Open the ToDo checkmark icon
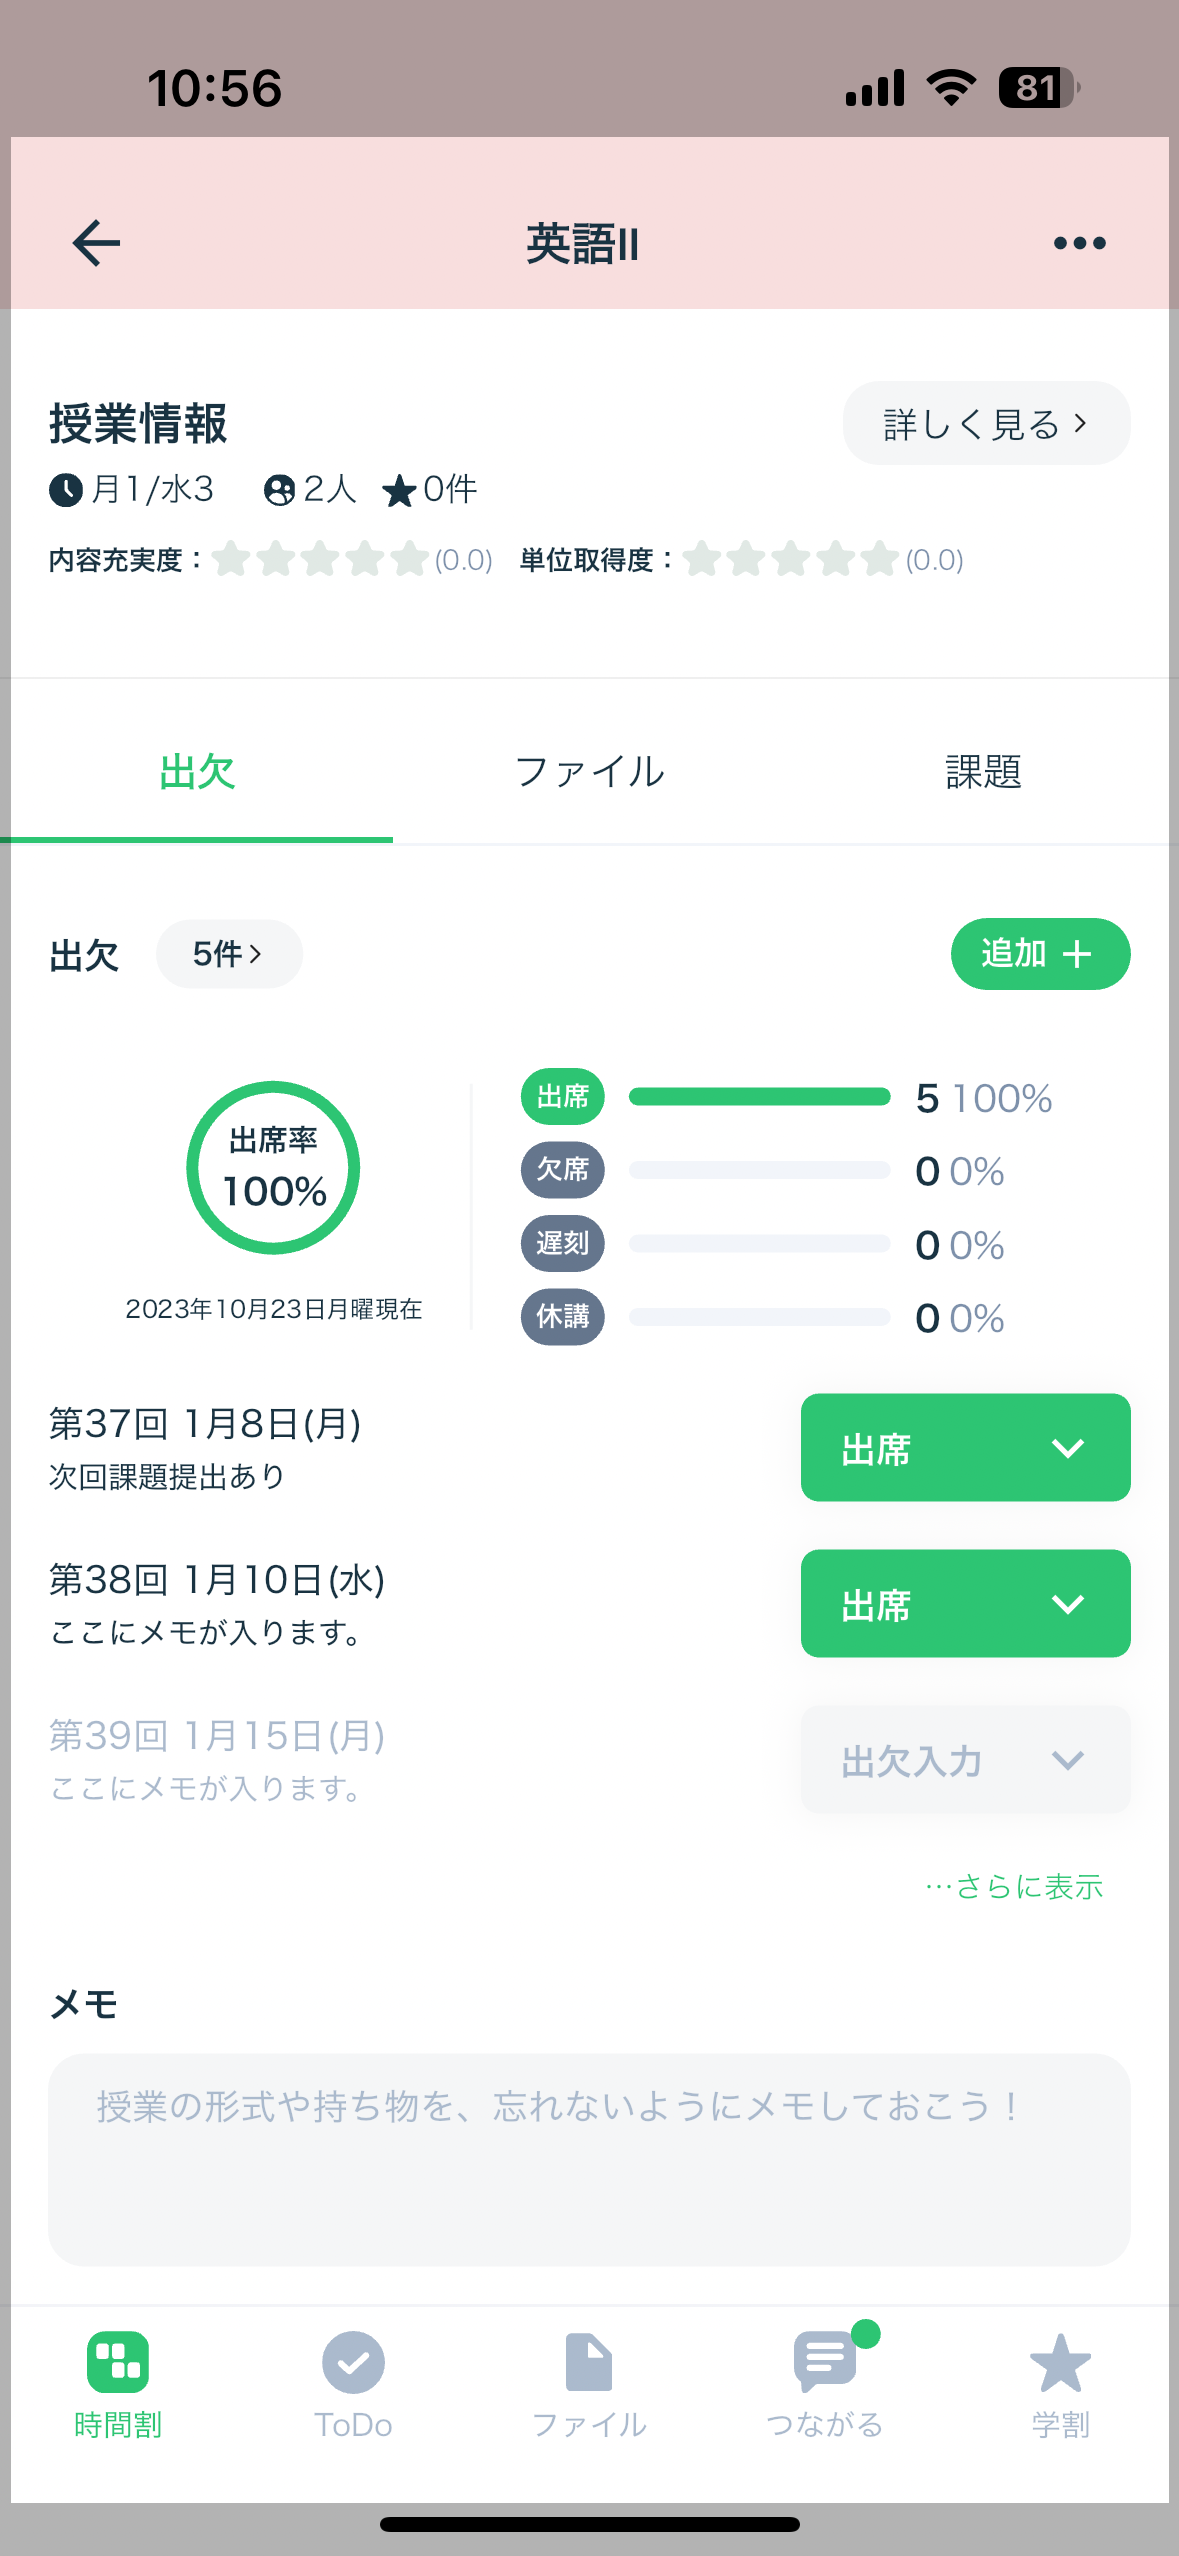 [353, 2362]
